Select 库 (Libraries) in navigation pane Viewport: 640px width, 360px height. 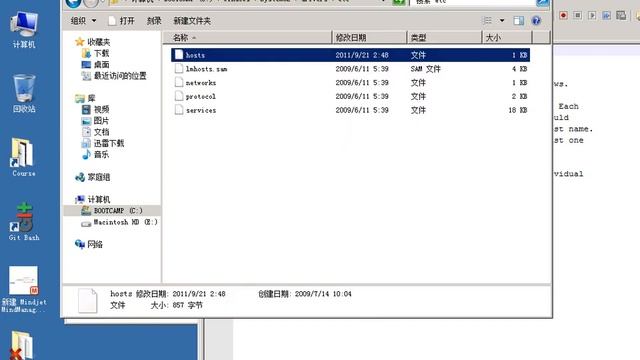(x=85, y=98)
